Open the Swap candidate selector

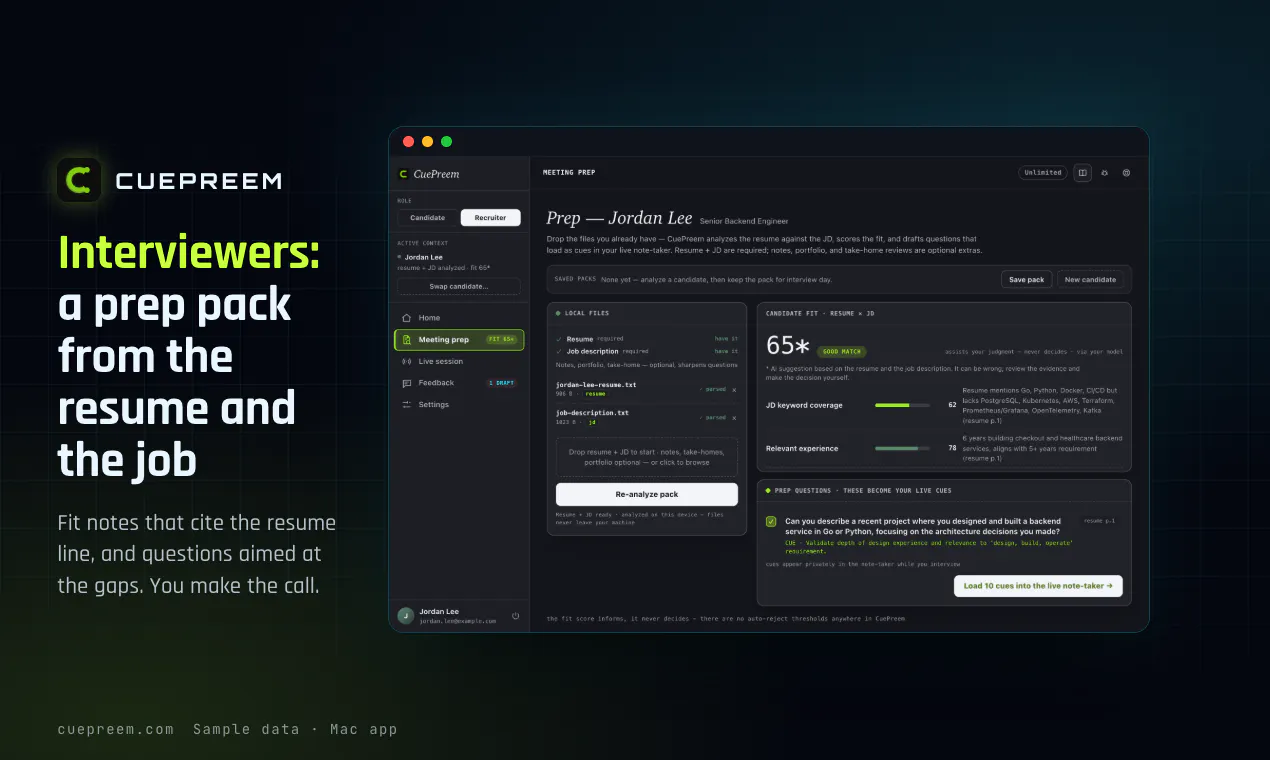coord(459,287)
